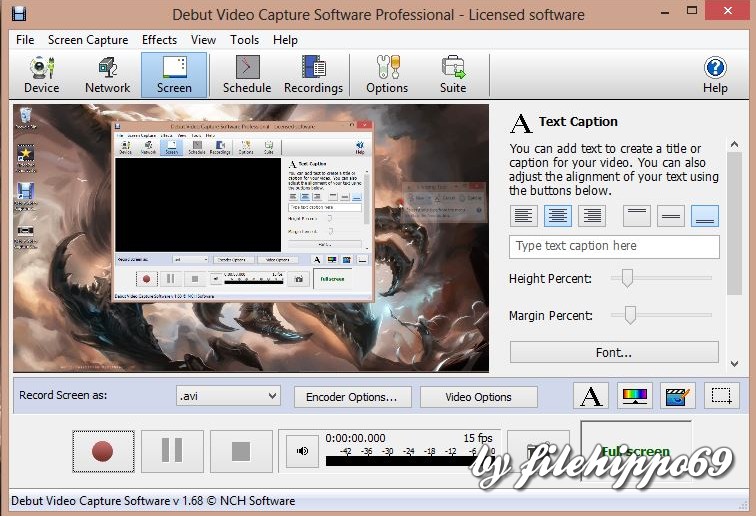Open the .avi format dropdown
Screen dimensions: 756x517
[x=228, y=396]
